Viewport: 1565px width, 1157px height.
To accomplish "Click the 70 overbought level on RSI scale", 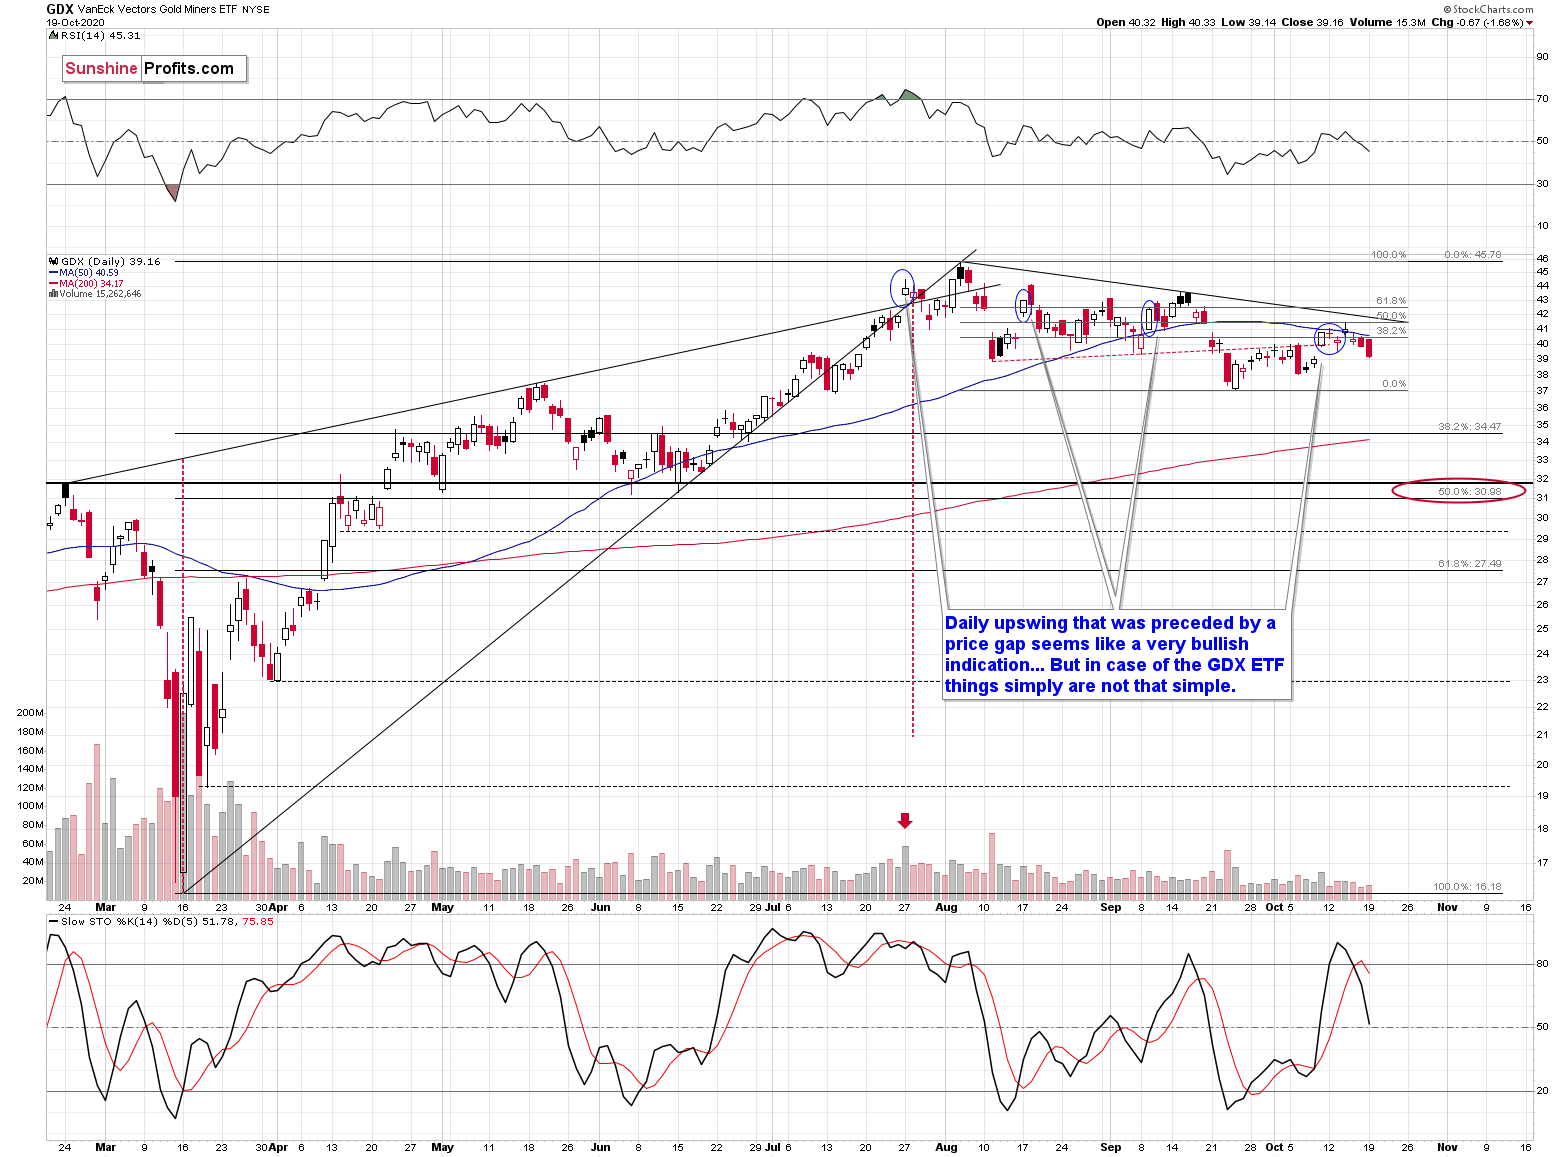I will click(x=1543, y=99).
